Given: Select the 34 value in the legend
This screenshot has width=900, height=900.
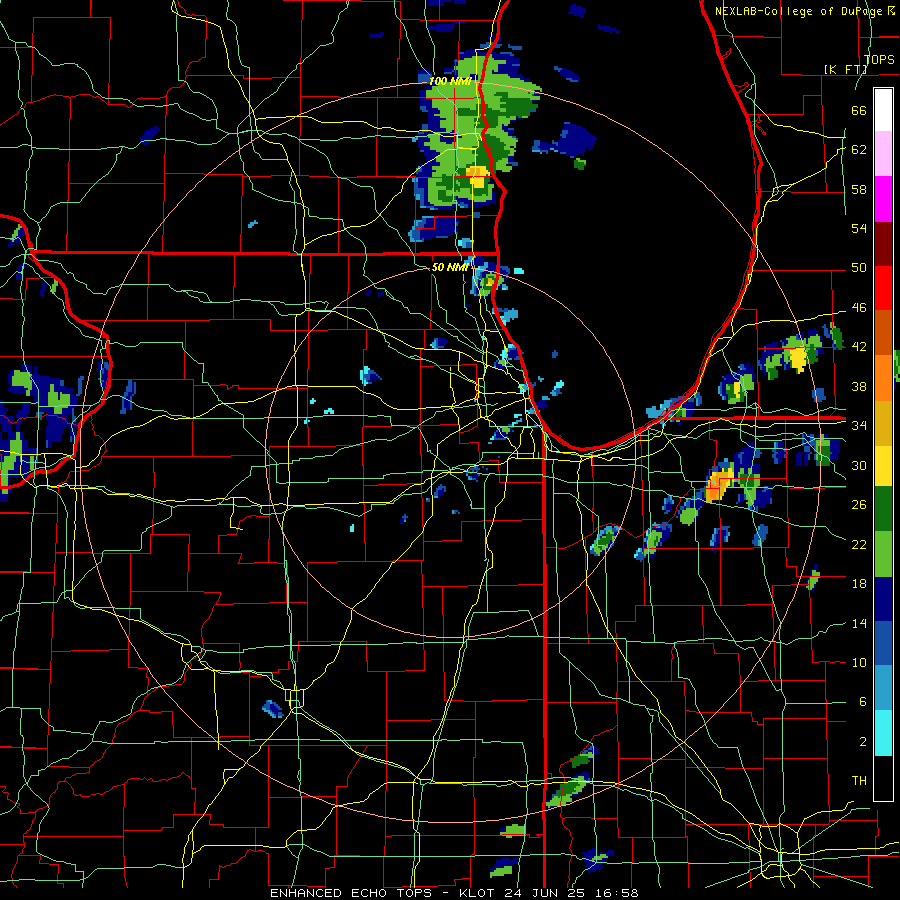Looking at the screenshot, I should tap(859, 426).
